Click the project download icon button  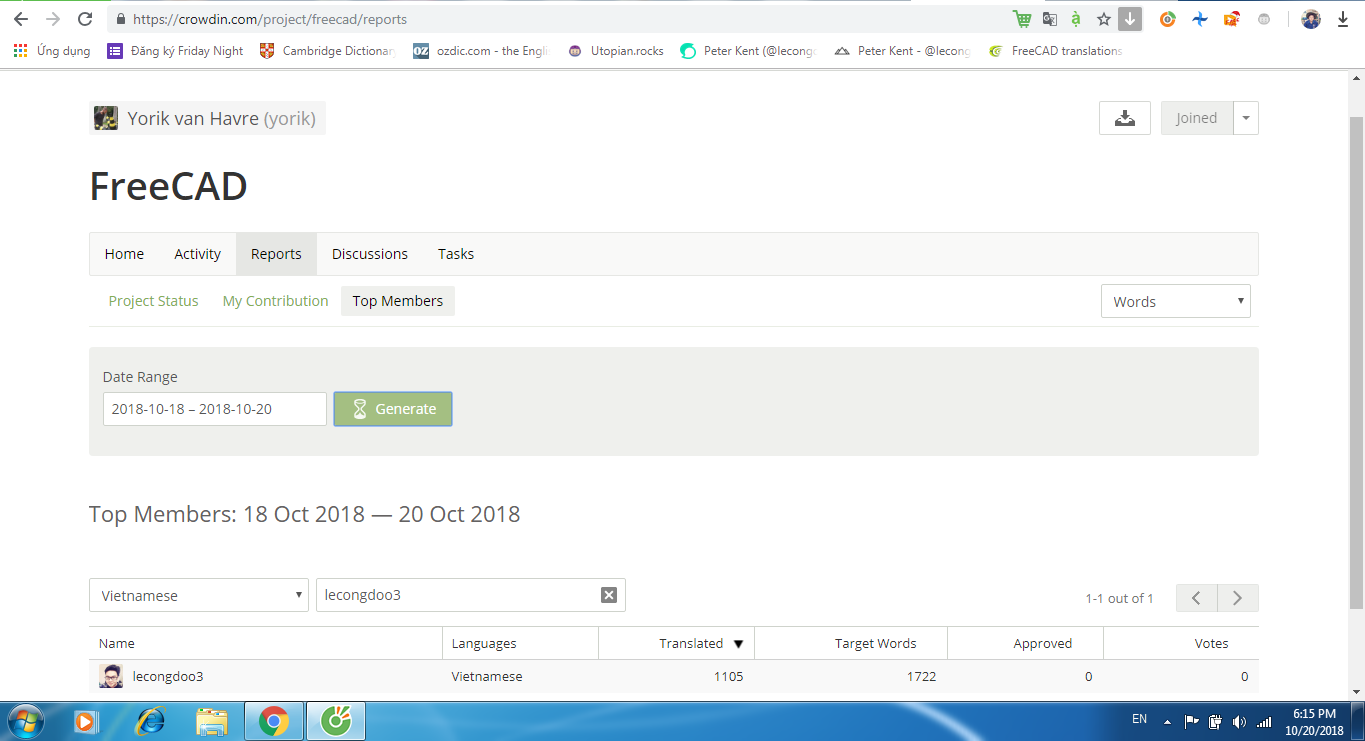click(x=1125, y=118)
